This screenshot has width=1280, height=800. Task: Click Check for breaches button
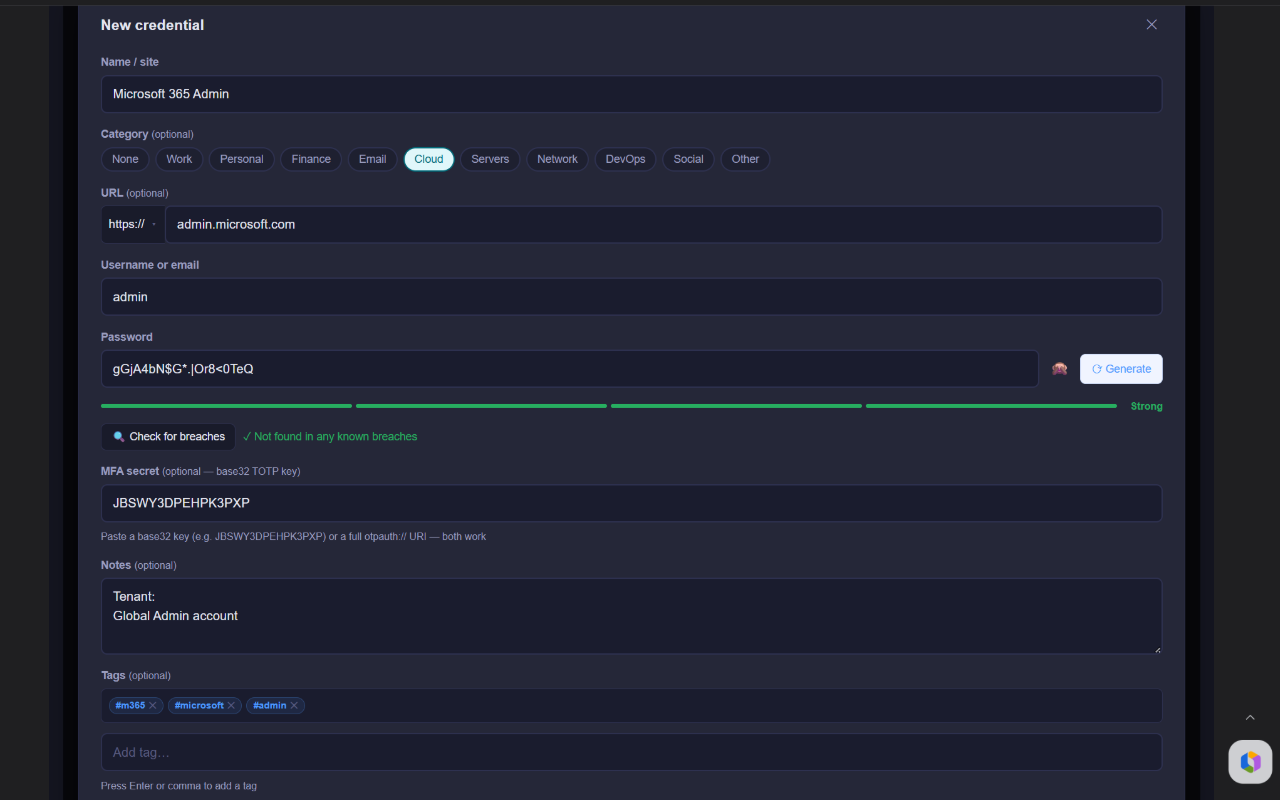coord(168,437)
